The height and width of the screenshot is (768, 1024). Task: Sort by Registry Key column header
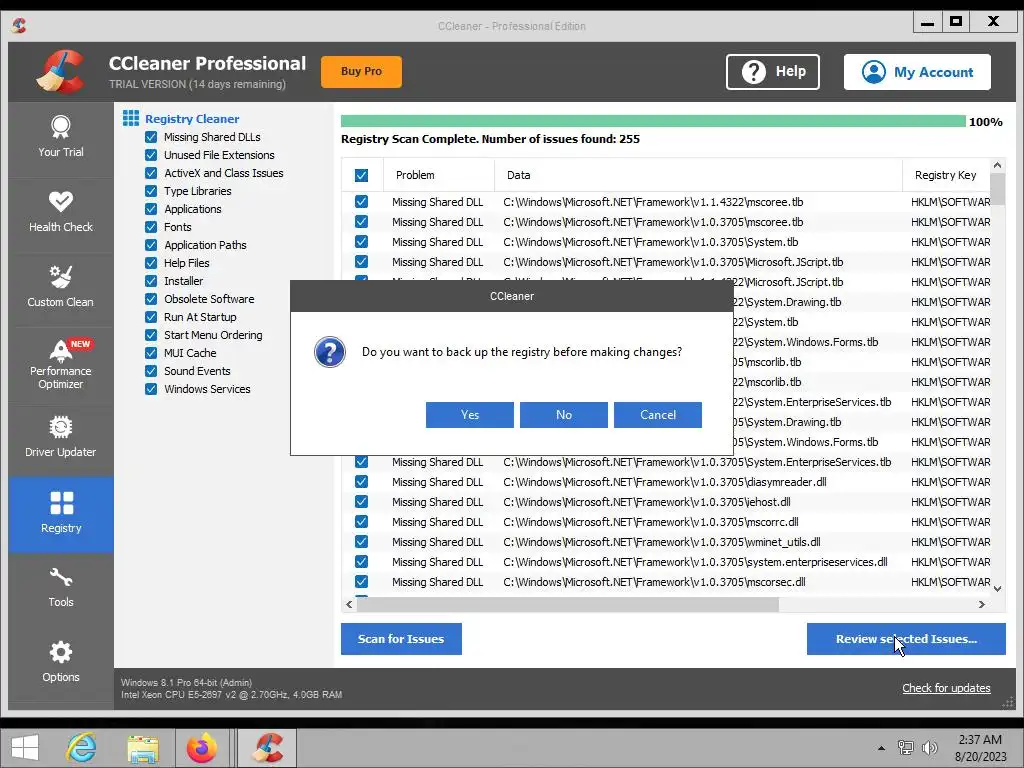click(x=946, y=175)
